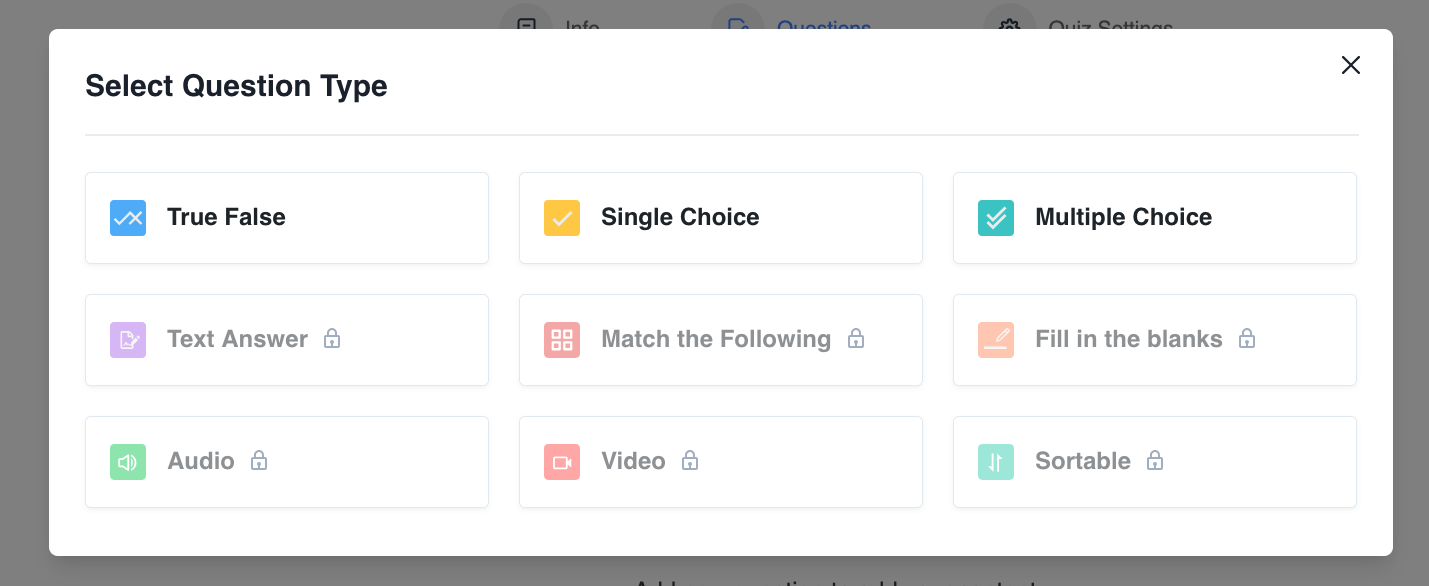Click the lock icon next to Video
This screenshot has height=586, width=1429.
(690, 461)
